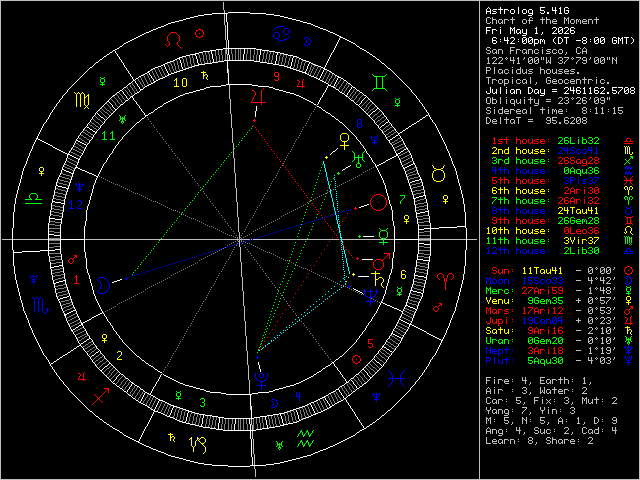Click the large green Uranus symbol inside the wheel

[x=359, y=159]
